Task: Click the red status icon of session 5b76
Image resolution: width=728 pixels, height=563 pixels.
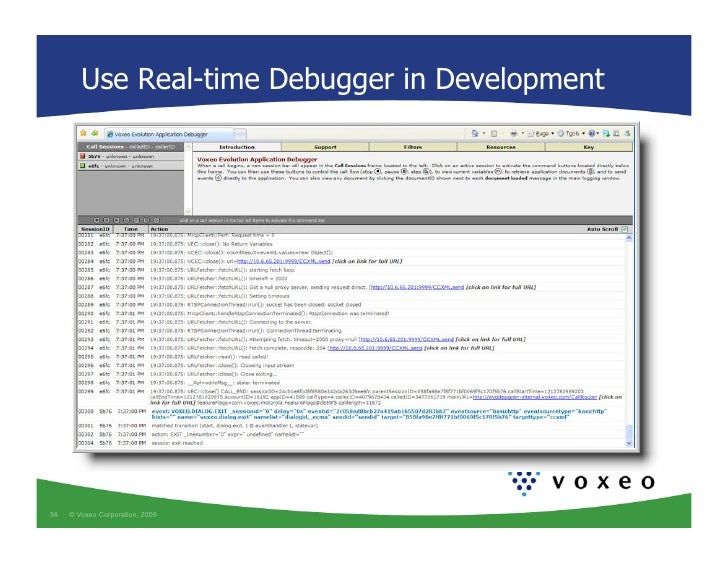Action: pyautogui.click(x=83, y=156)
